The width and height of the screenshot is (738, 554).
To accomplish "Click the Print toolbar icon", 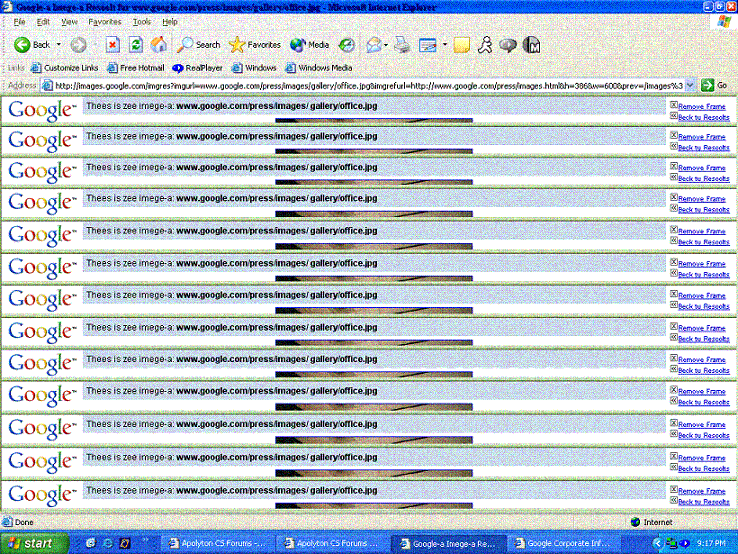I will pos(402,45).
